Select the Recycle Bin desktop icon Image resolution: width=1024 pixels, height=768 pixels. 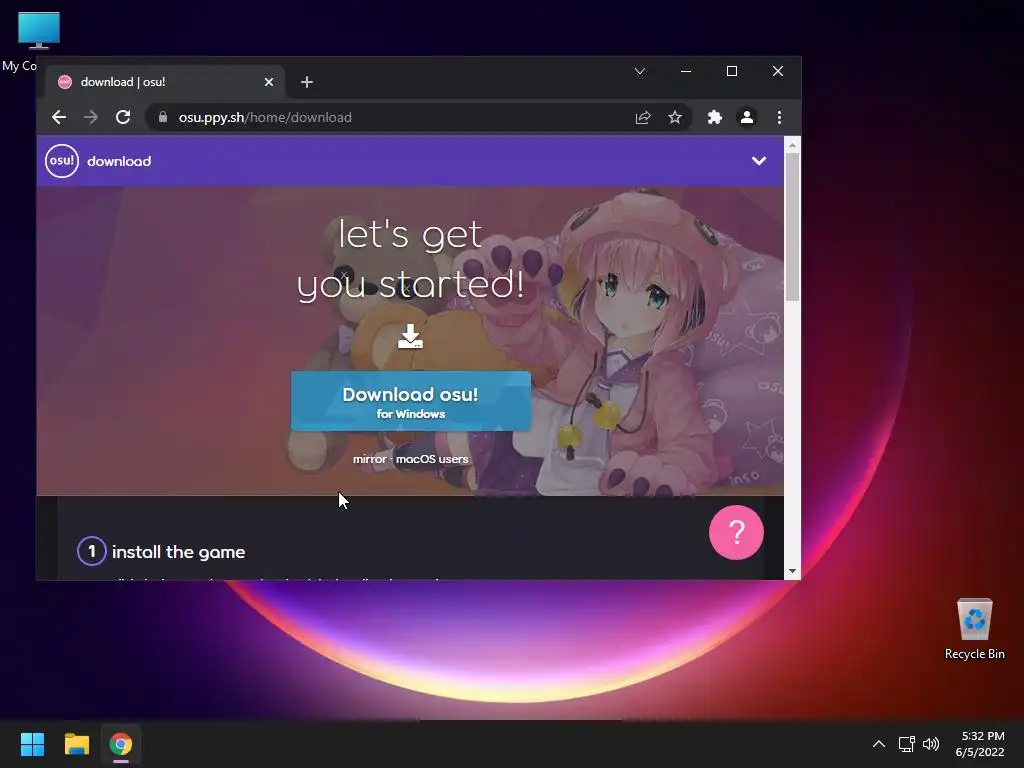click(x=974, y=629)
